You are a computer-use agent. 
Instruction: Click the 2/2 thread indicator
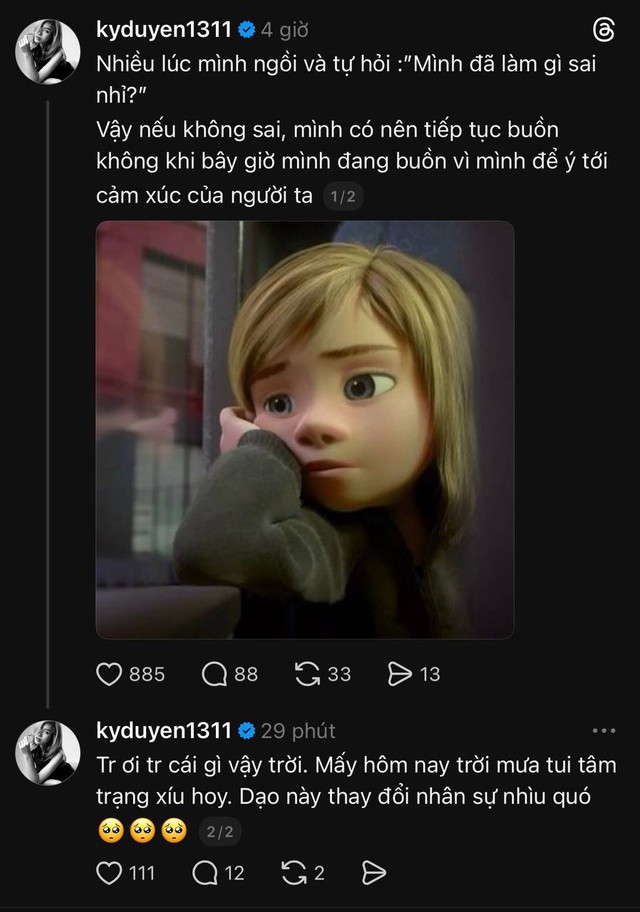tap(218, 831)
